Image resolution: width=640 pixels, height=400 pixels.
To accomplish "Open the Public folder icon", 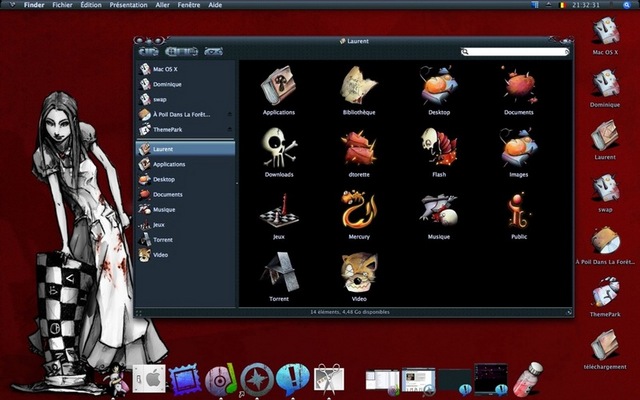I will click(x=519, y=211).
